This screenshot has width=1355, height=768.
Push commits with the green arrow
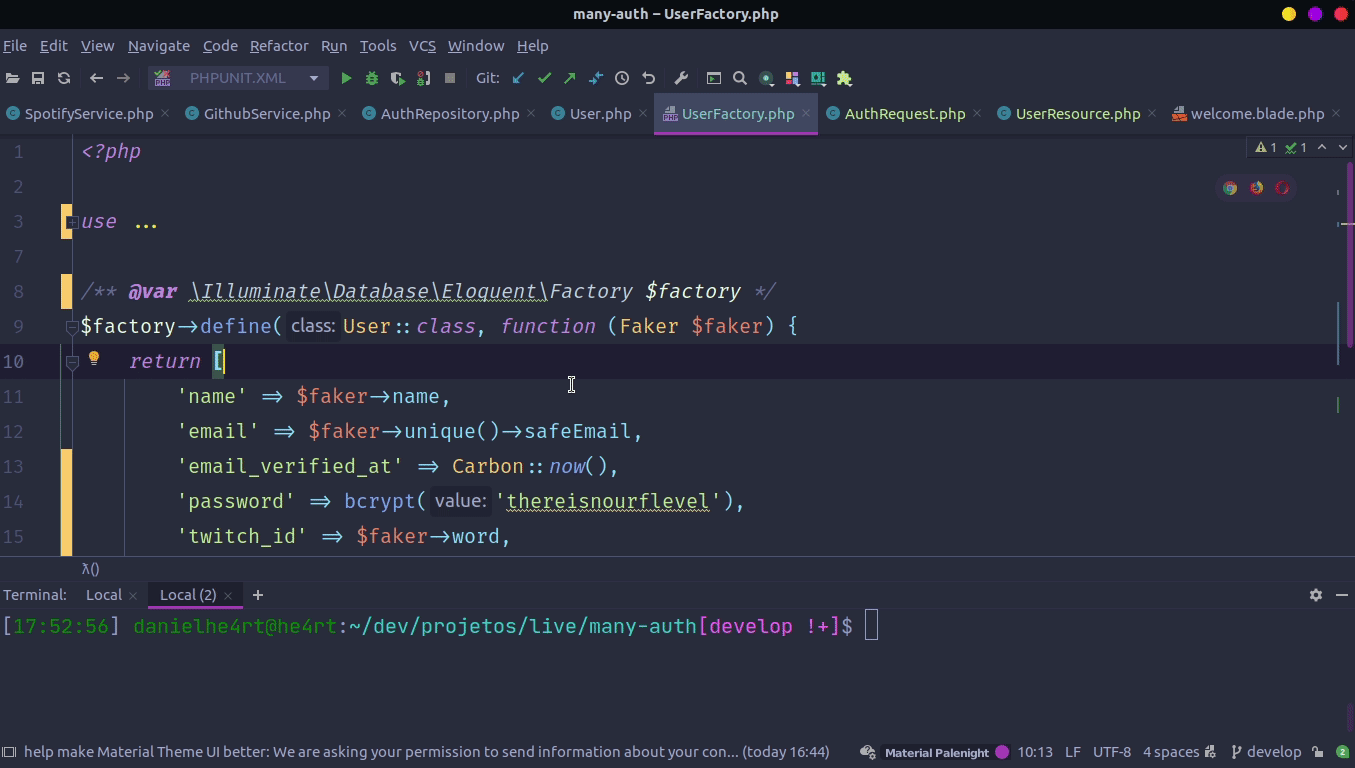pos(570,78)
